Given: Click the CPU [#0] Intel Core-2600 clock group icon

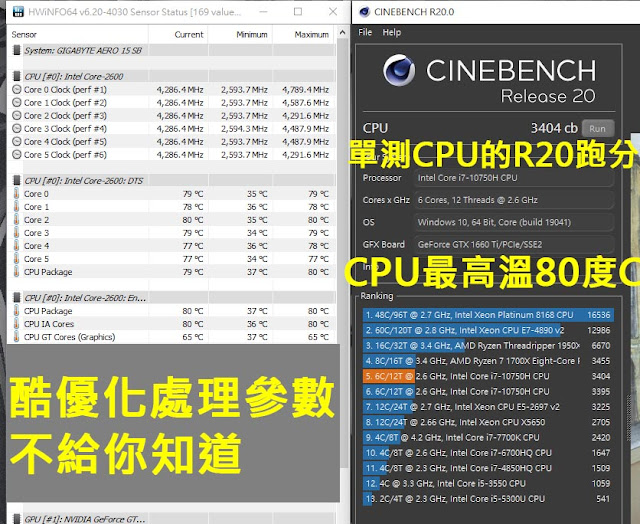Looking at the screenshot, I should pyautogui.click(x=17, y=76).
